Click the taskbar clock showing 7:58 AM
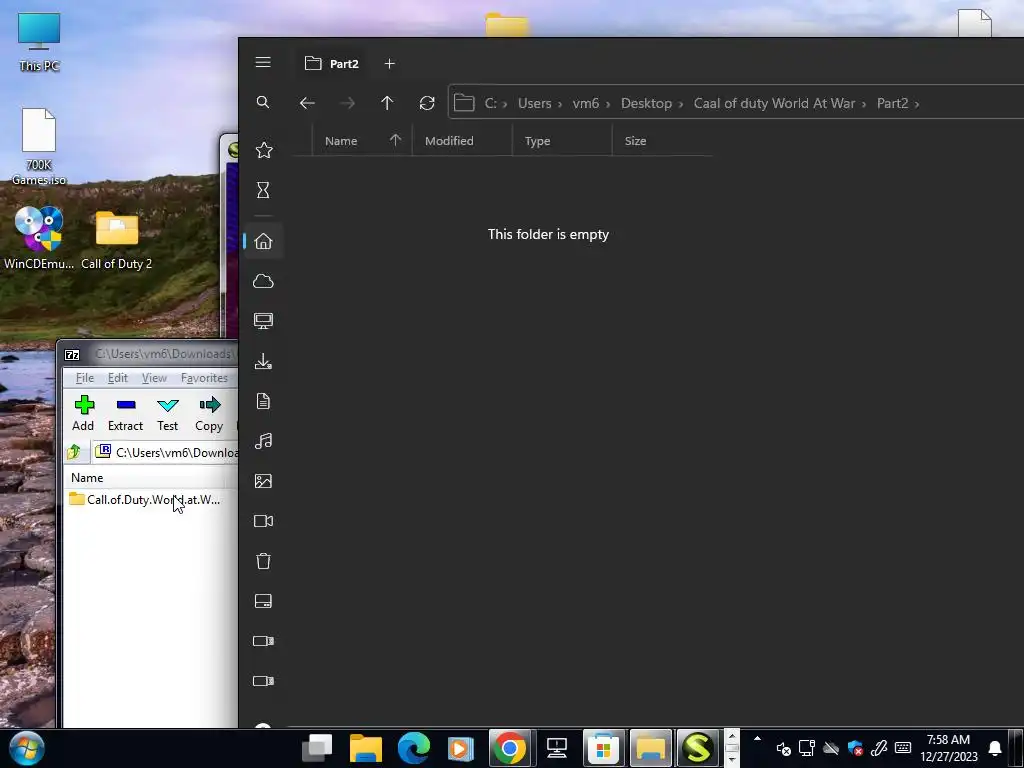This screenshot has width=1024, height=768. (949, 748)
